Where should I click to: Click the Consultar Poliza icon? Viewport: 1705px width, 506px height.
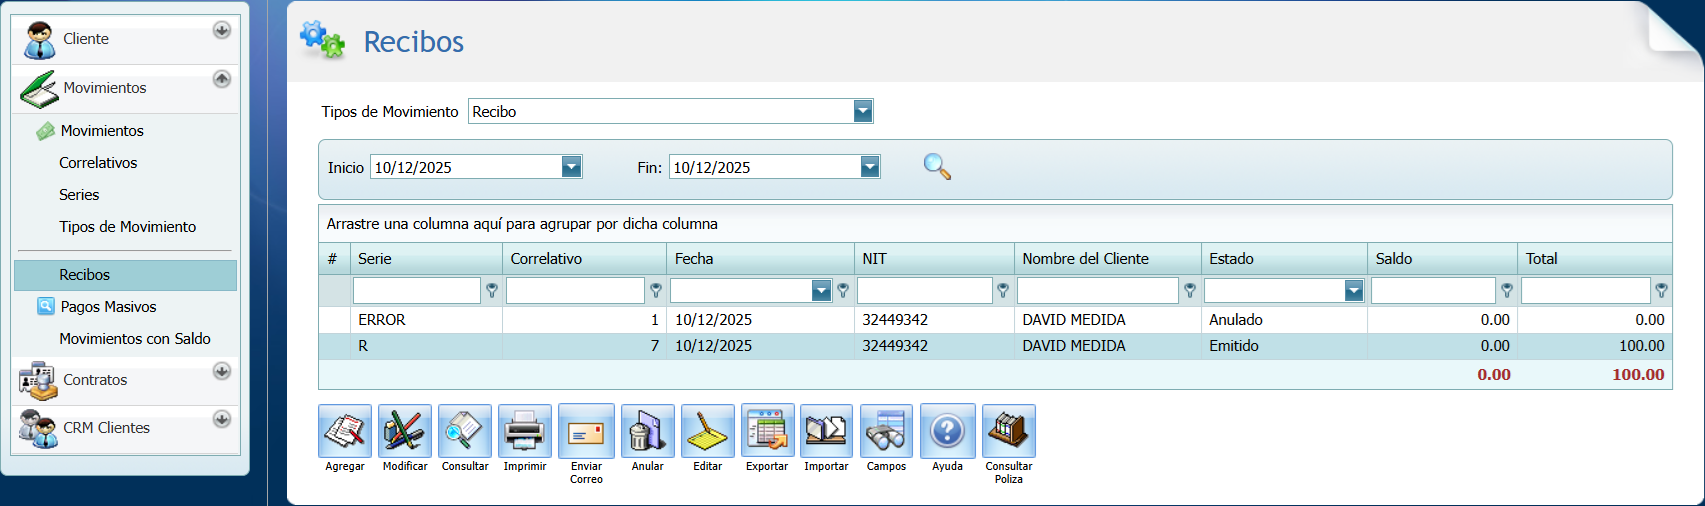(1009, 431)
